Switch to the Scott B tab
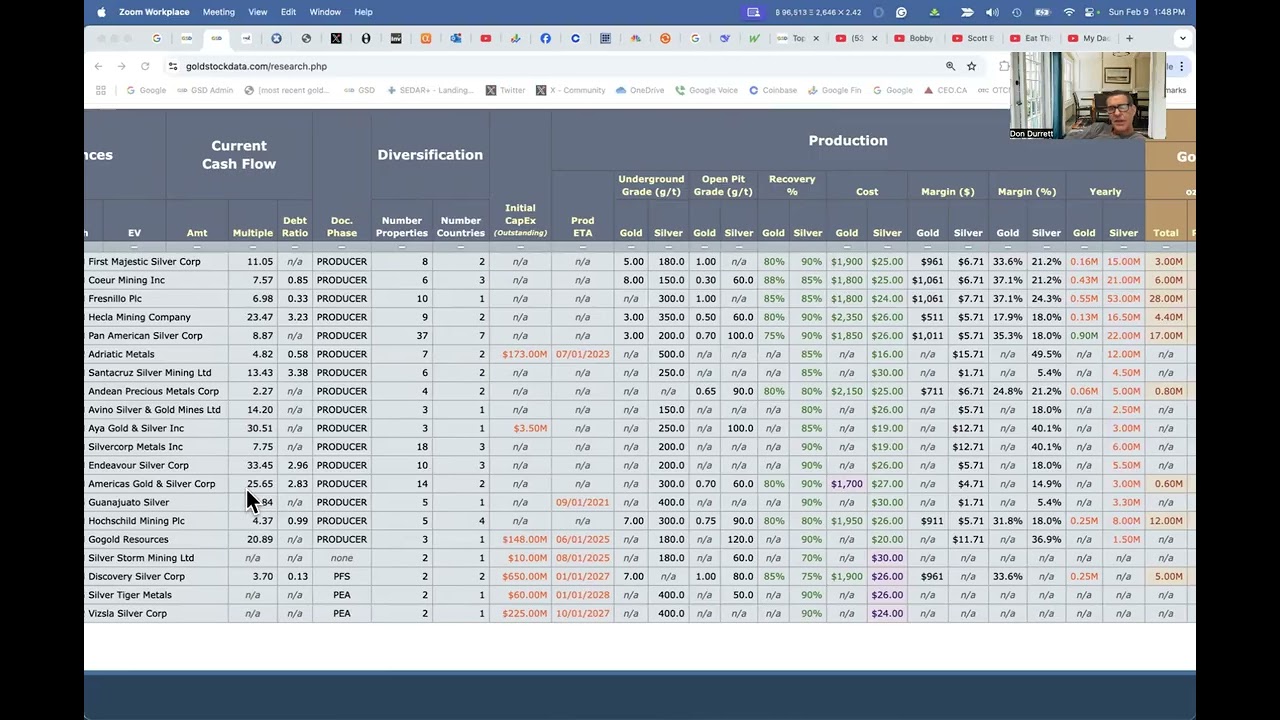1280x720 pixels. (x=972, y=38)
